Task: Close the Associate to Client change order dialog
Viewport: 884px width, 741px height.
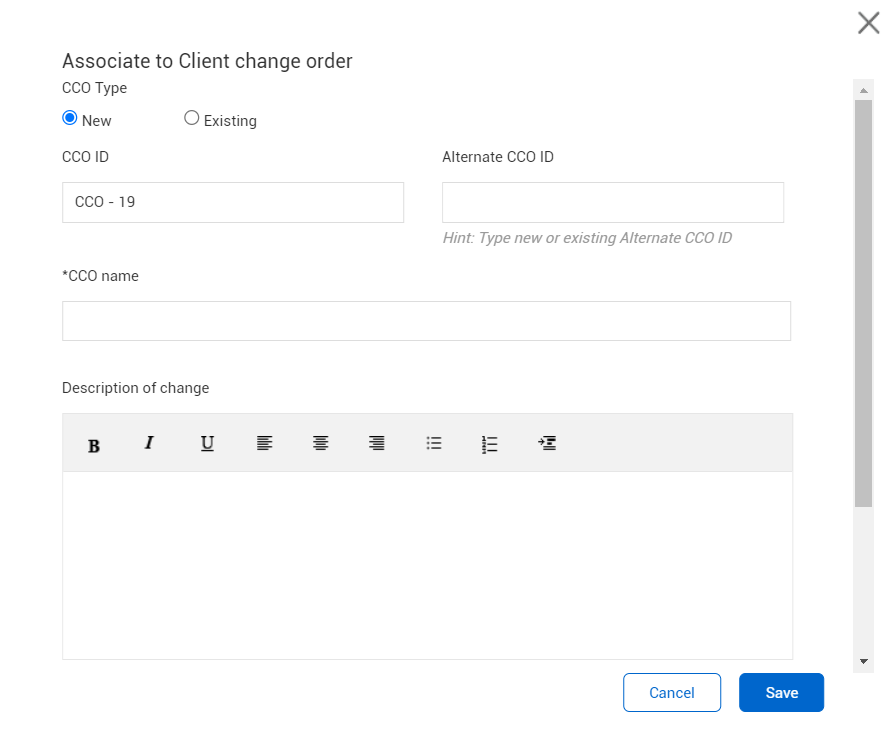Action: [869, 23]
